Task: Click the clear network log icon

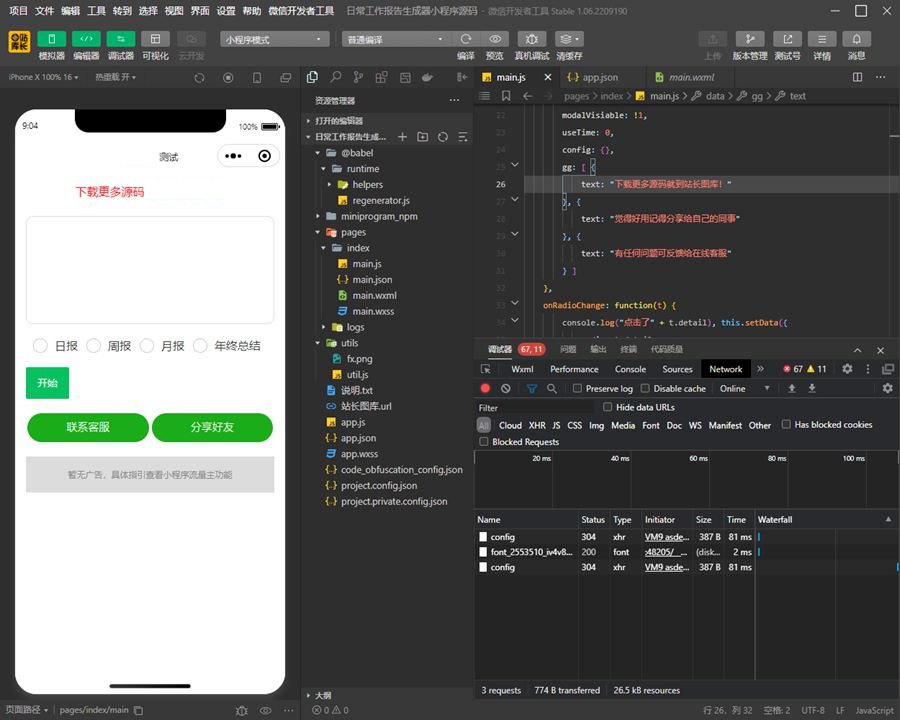Action: click(506, 388)
